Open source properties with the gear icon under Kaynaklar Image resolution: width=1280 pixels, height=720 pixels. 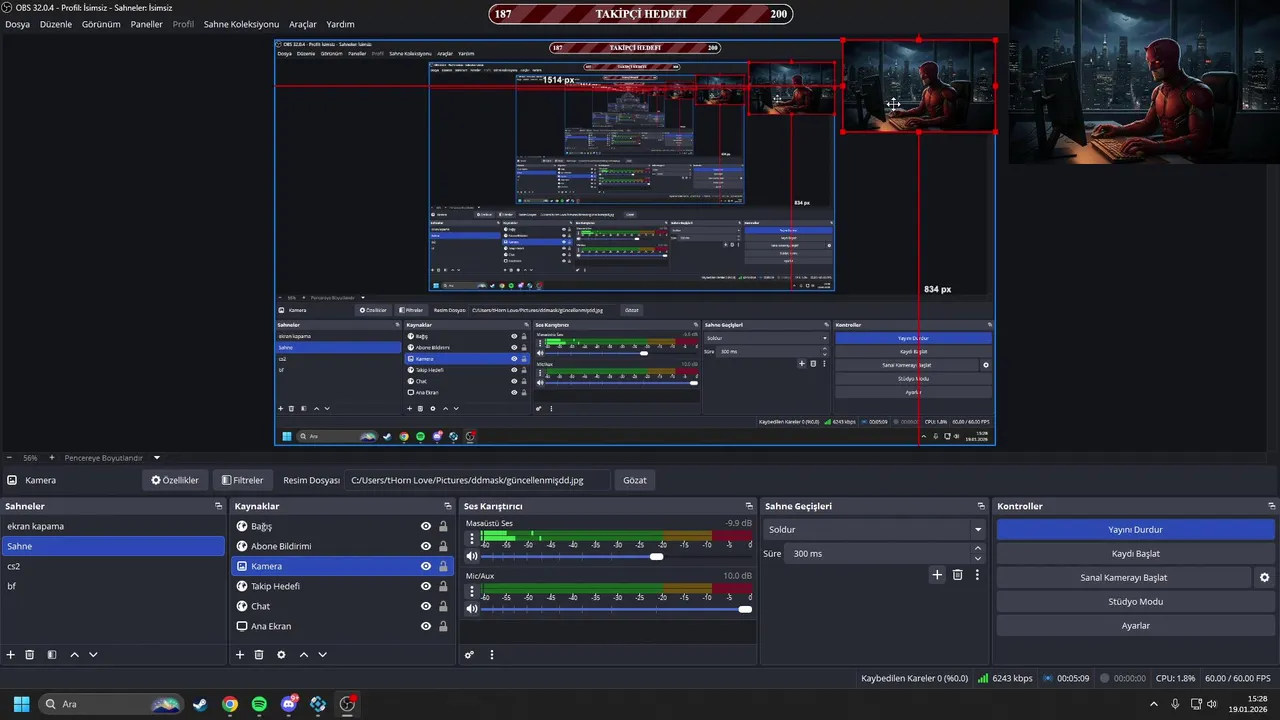[x=281, y=655]
